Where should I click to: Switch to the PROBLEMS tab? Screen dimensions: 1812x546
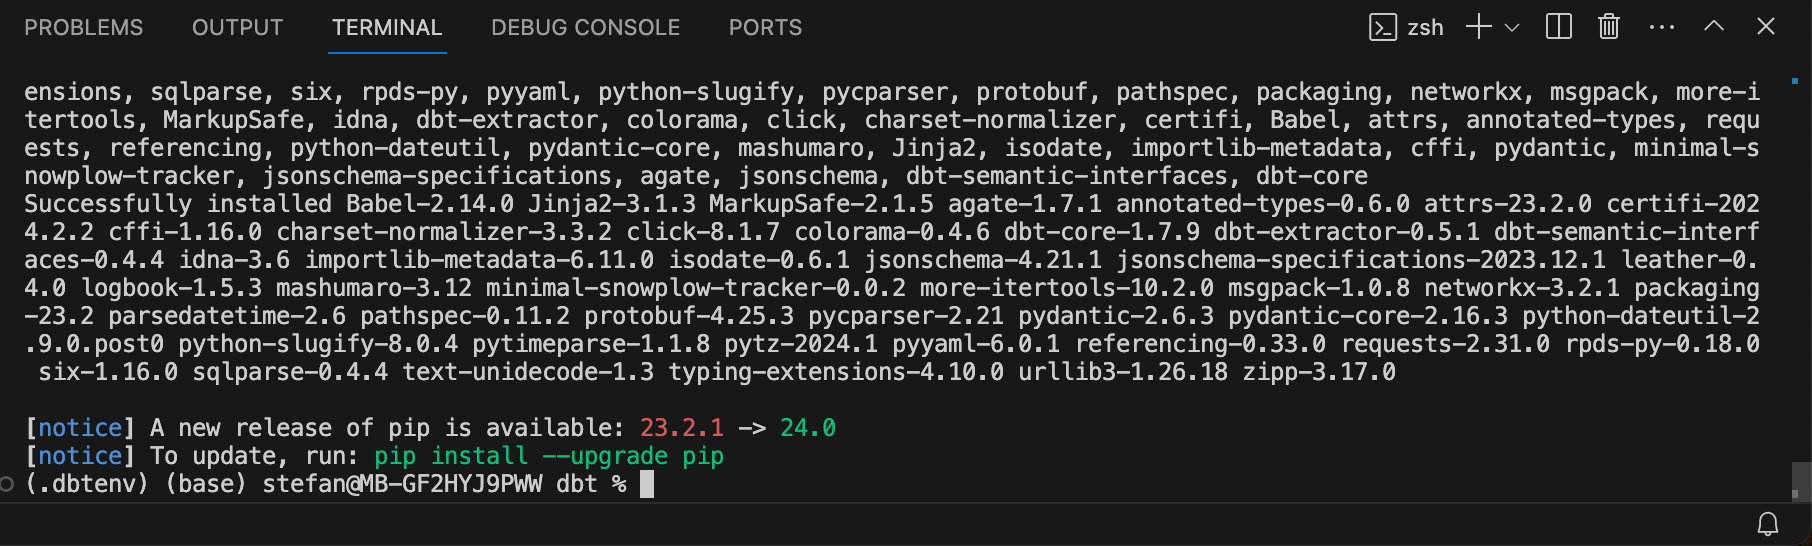tap(84, 28)
